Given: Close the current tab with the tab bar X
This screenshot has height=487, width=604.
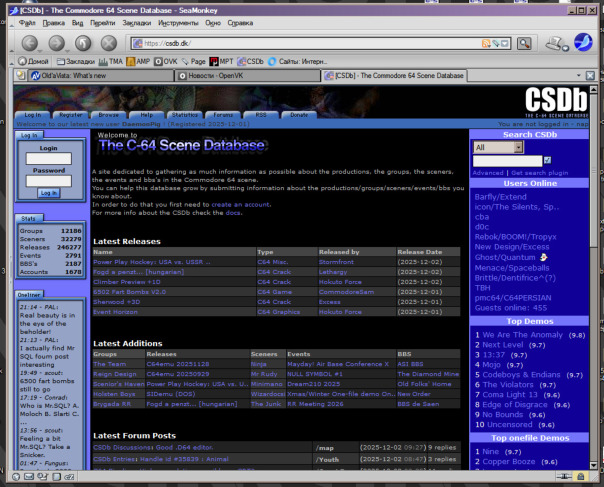Looking at the screenshot, I should click(590, 76).
